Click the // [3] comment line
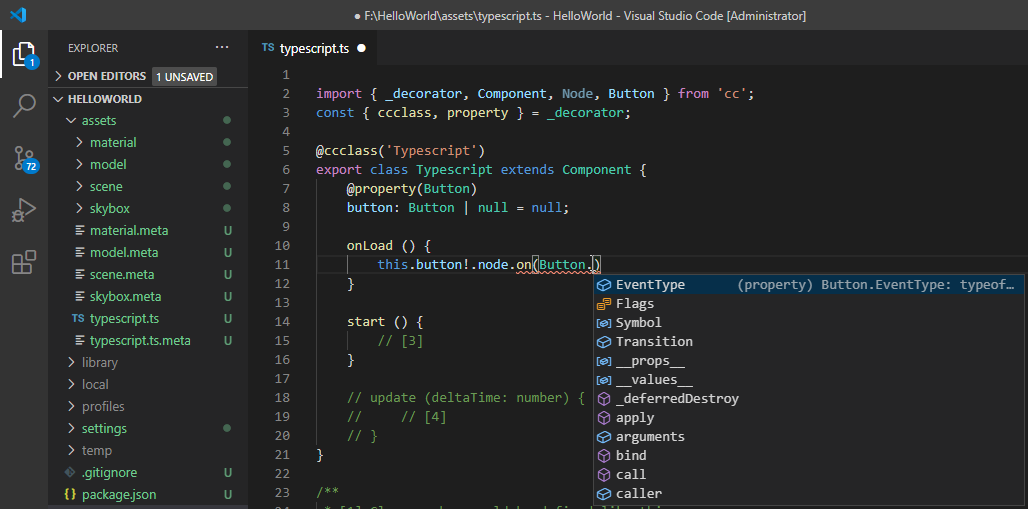The image size is (1028, 509). tap(400, 341)
